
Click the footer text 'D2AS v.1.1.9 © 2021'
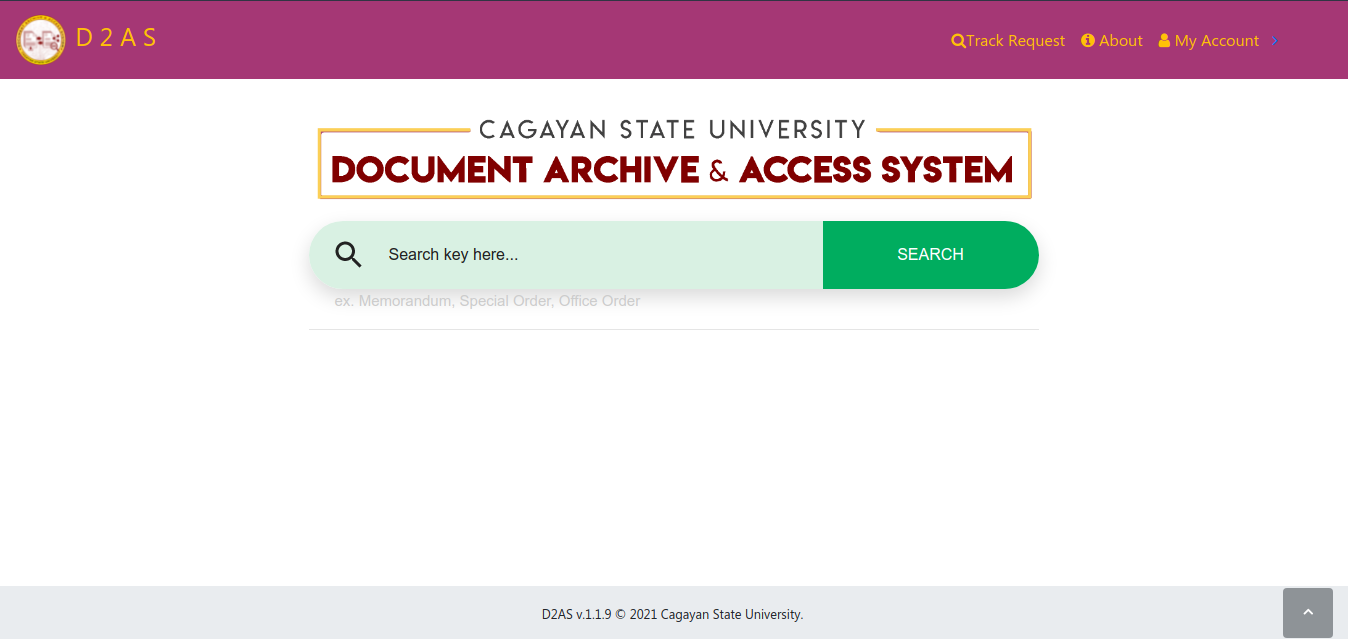599,615
